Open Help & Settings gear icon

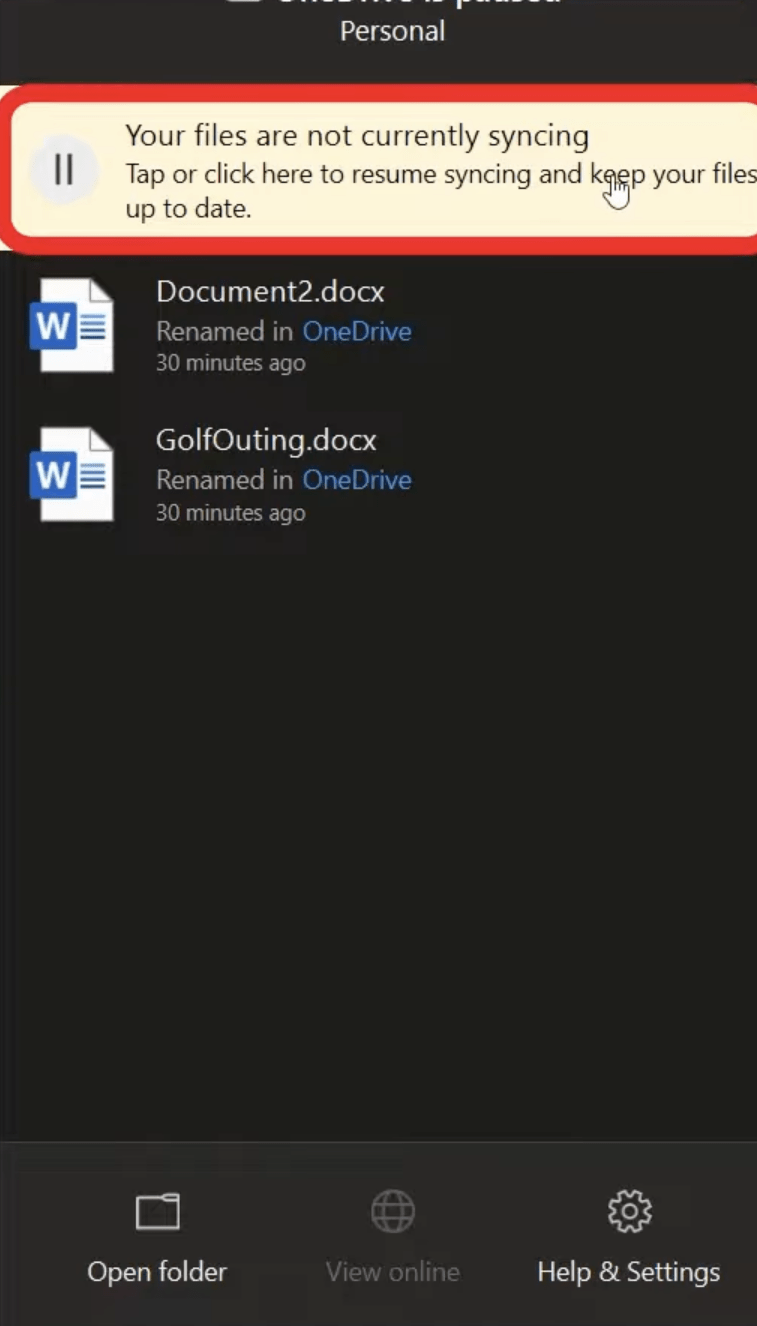pos(629,1212)
